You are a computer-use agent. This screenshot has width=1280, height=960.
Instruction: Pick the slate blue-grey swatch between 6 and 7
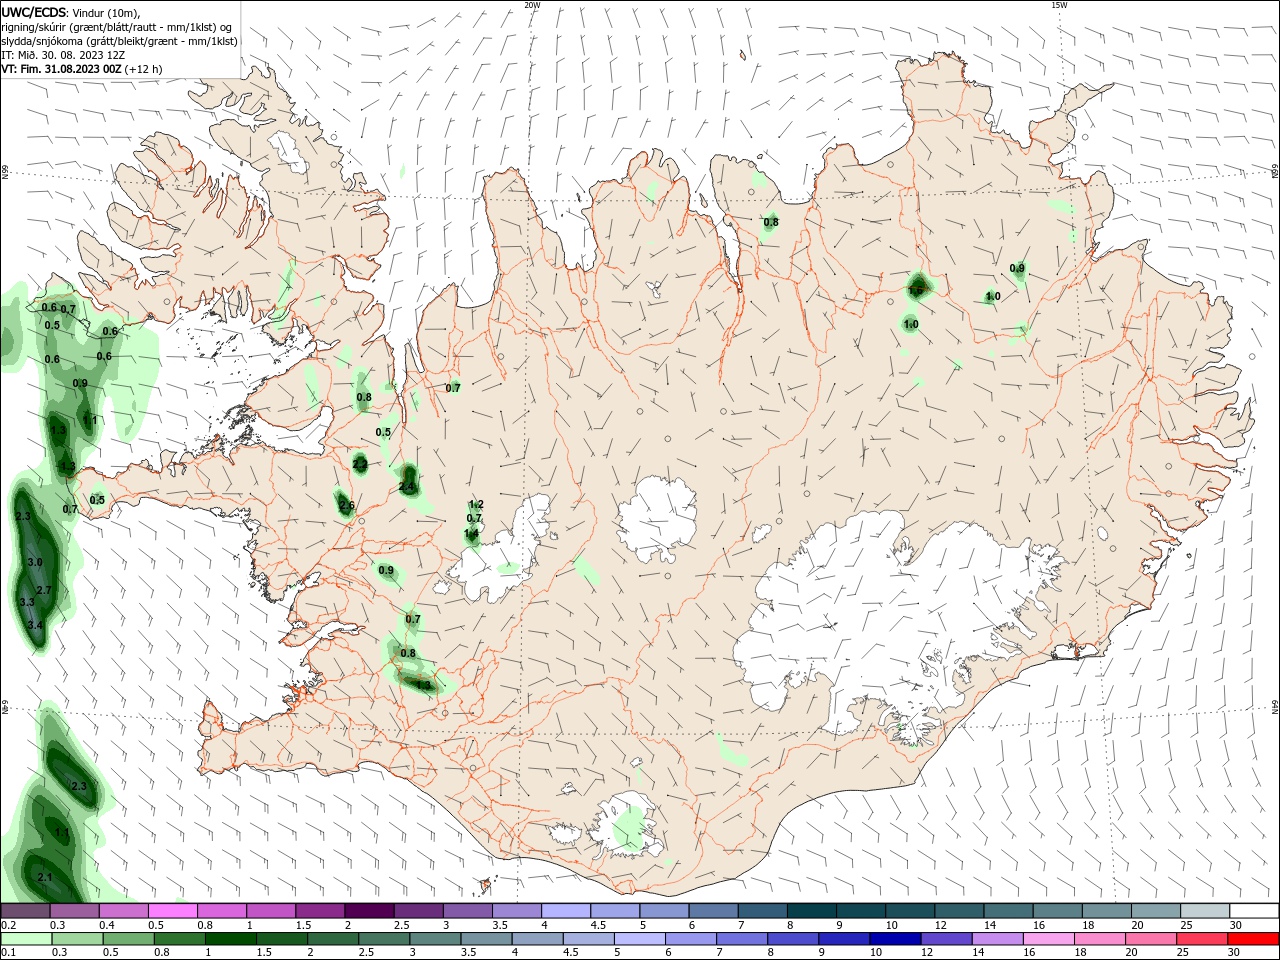(x=714, y=911)
